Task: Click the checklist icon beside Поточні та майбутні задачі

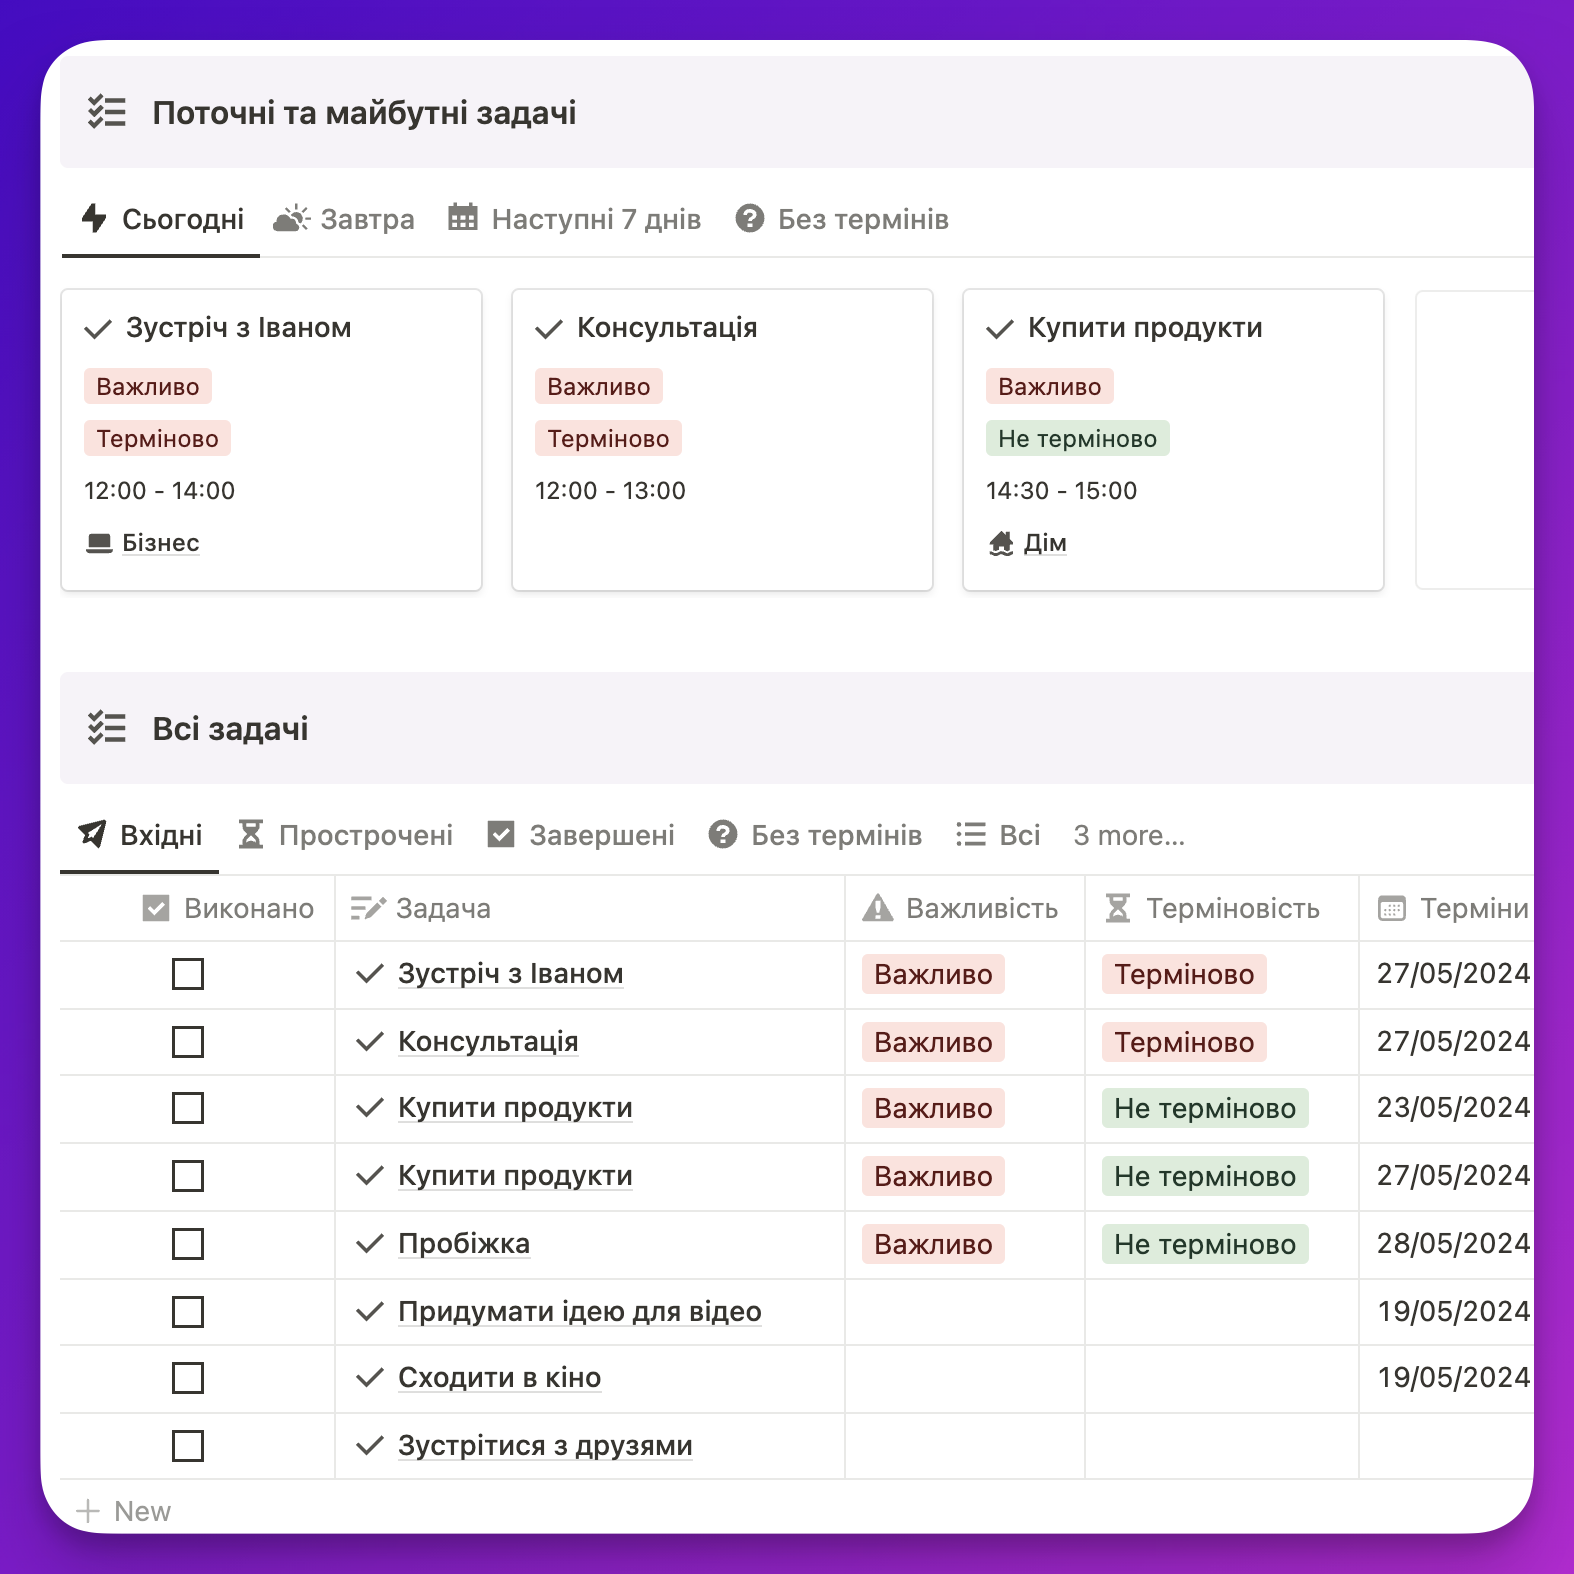Action: tap(107, 112)
